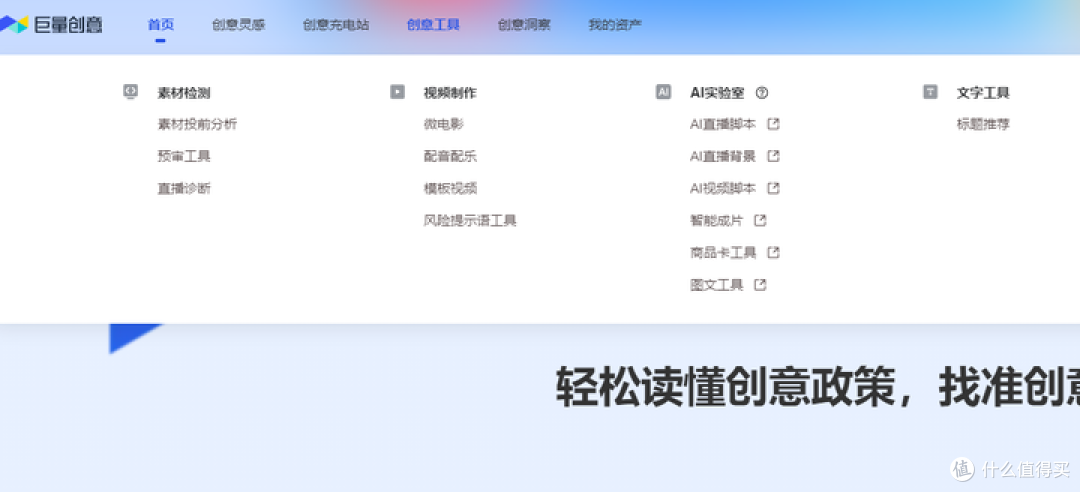Viewport: 1080px width, 492px height.
Task: Click the external-link icon beside 商品卡工具
Action: click(x=773, y=252)
